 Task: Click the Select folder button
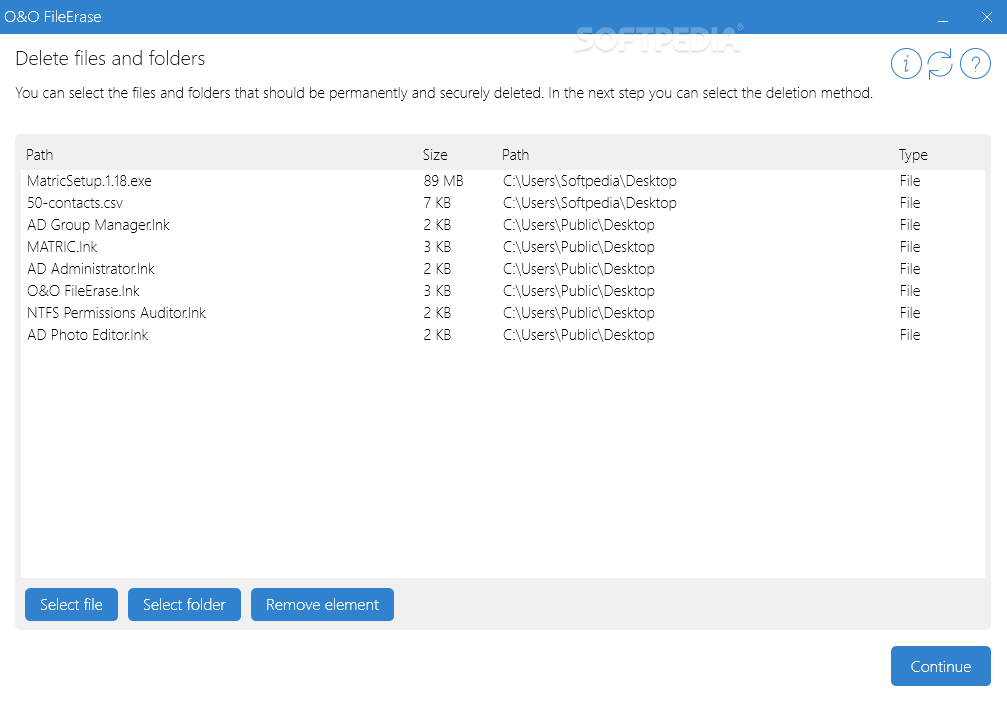pyautogui.click(x=184, y=604)
